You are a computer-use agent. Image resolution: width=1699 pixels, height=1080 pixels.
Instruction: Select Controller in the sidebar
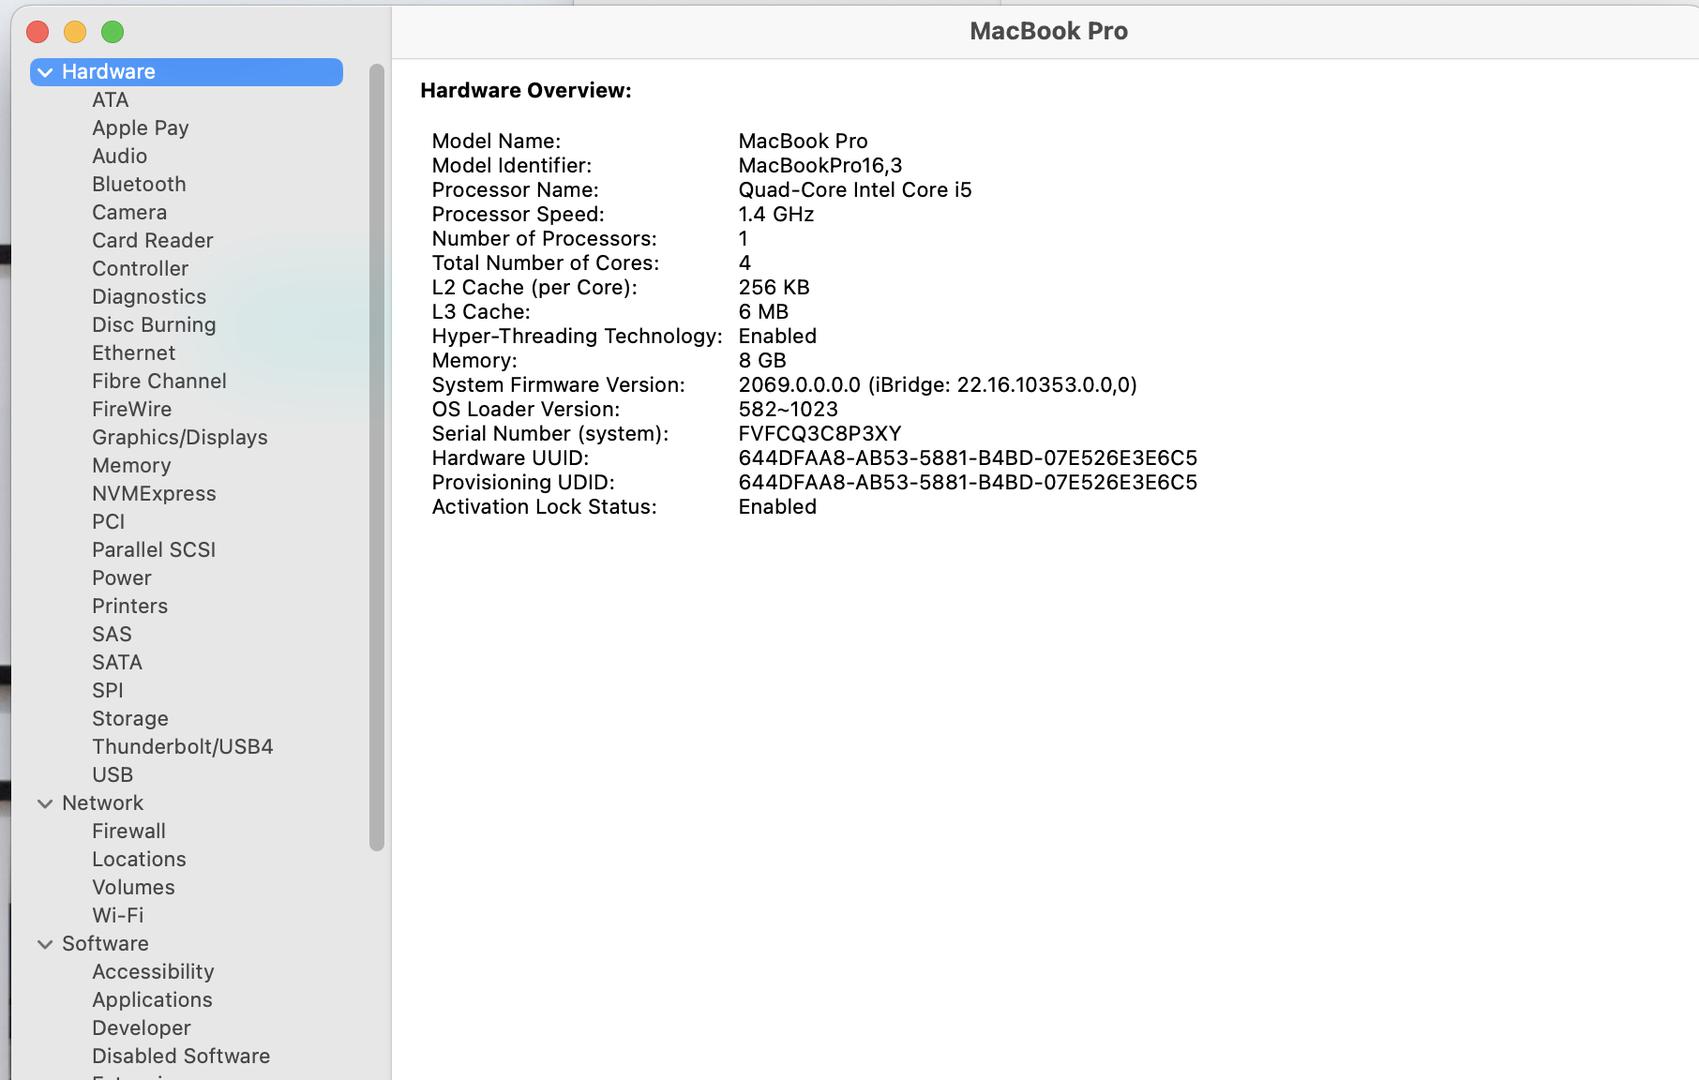coord(140,268)
